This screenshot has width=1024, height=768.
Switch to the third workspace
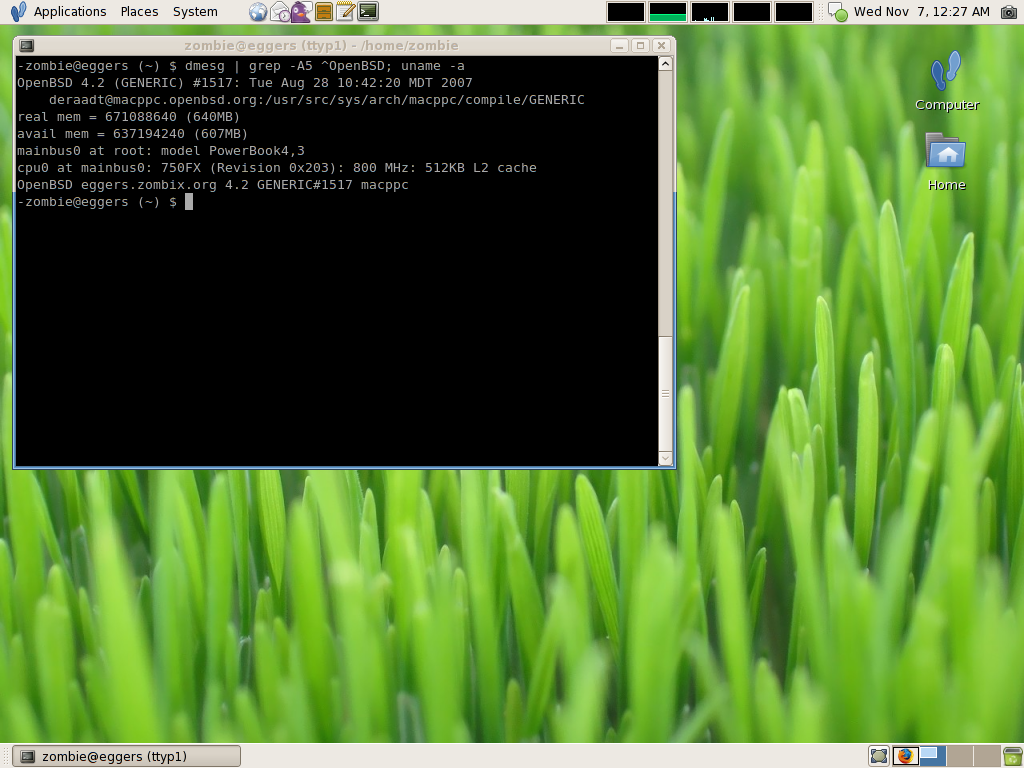coord(959,756)
